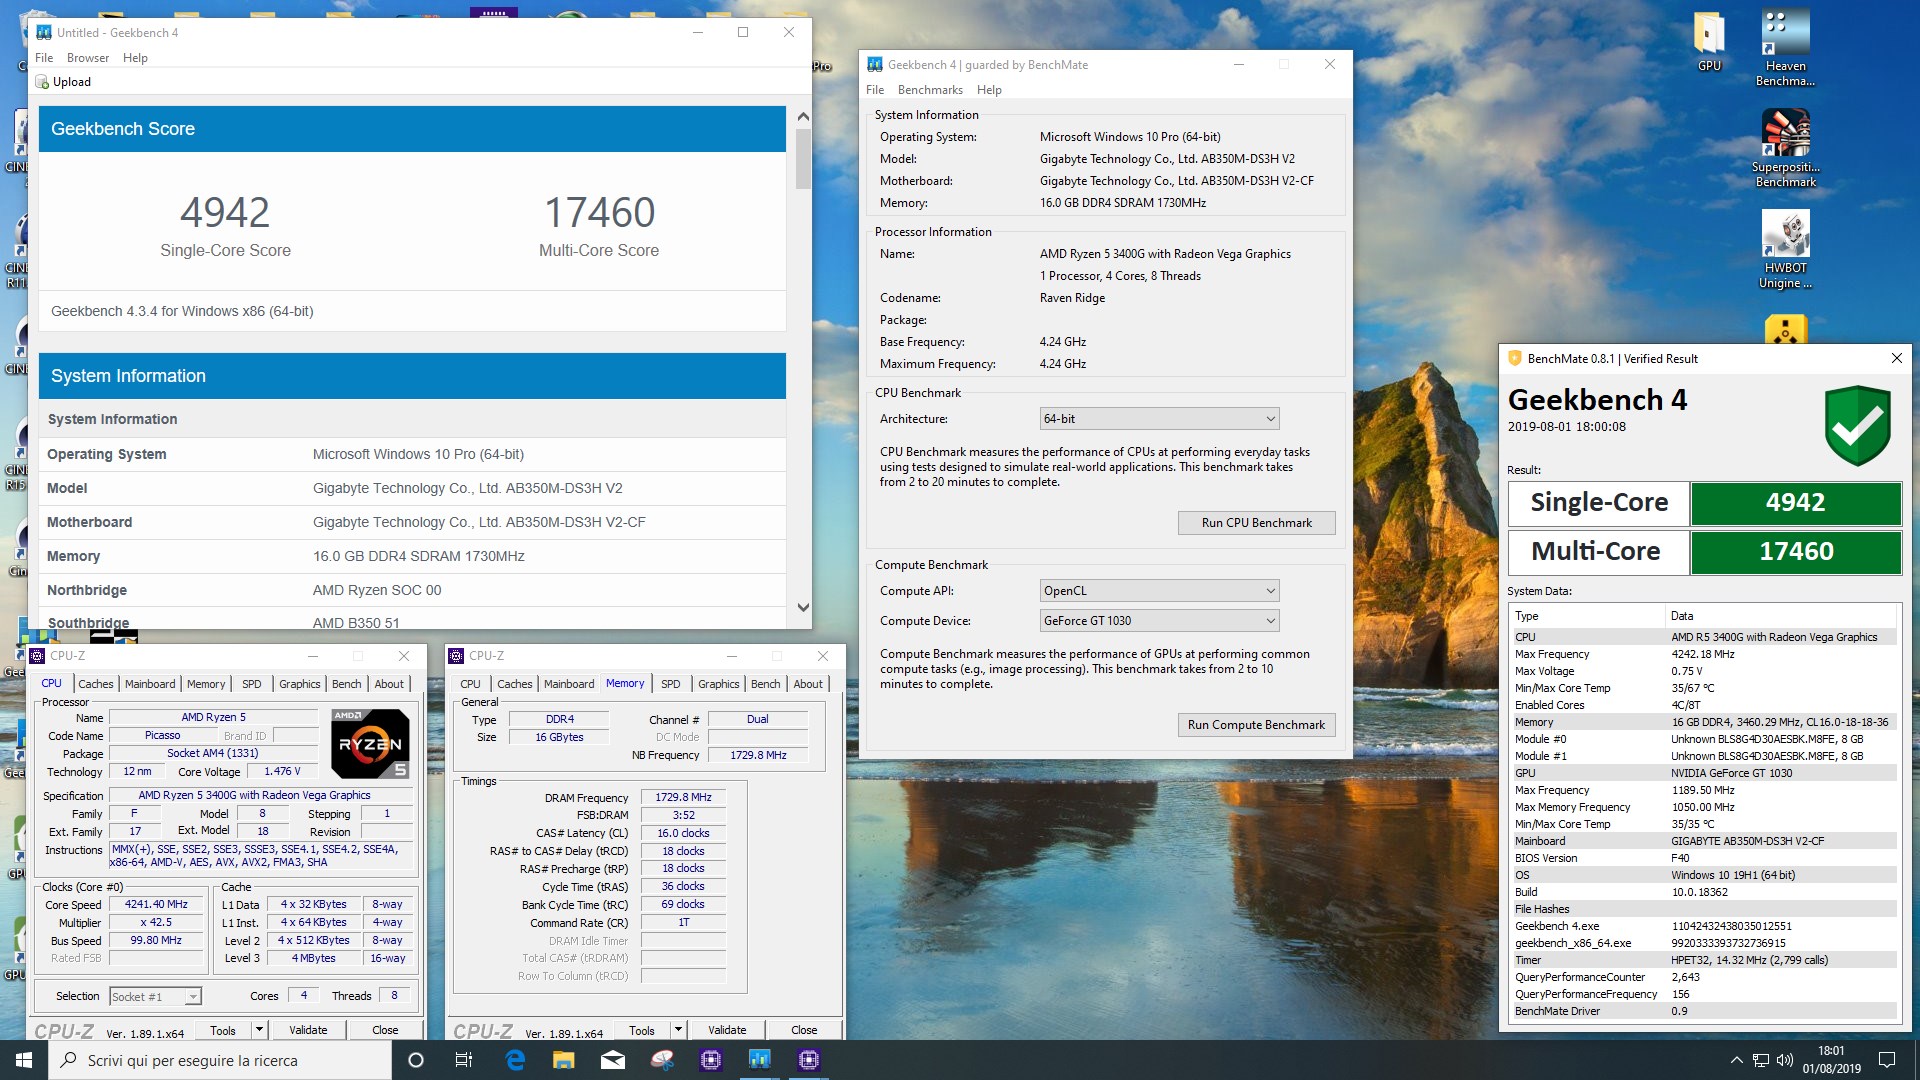Viewport: 1920px width, 1080px height.
Task: Open the network status tray icon
Action: click(x=1761, y=1060)
